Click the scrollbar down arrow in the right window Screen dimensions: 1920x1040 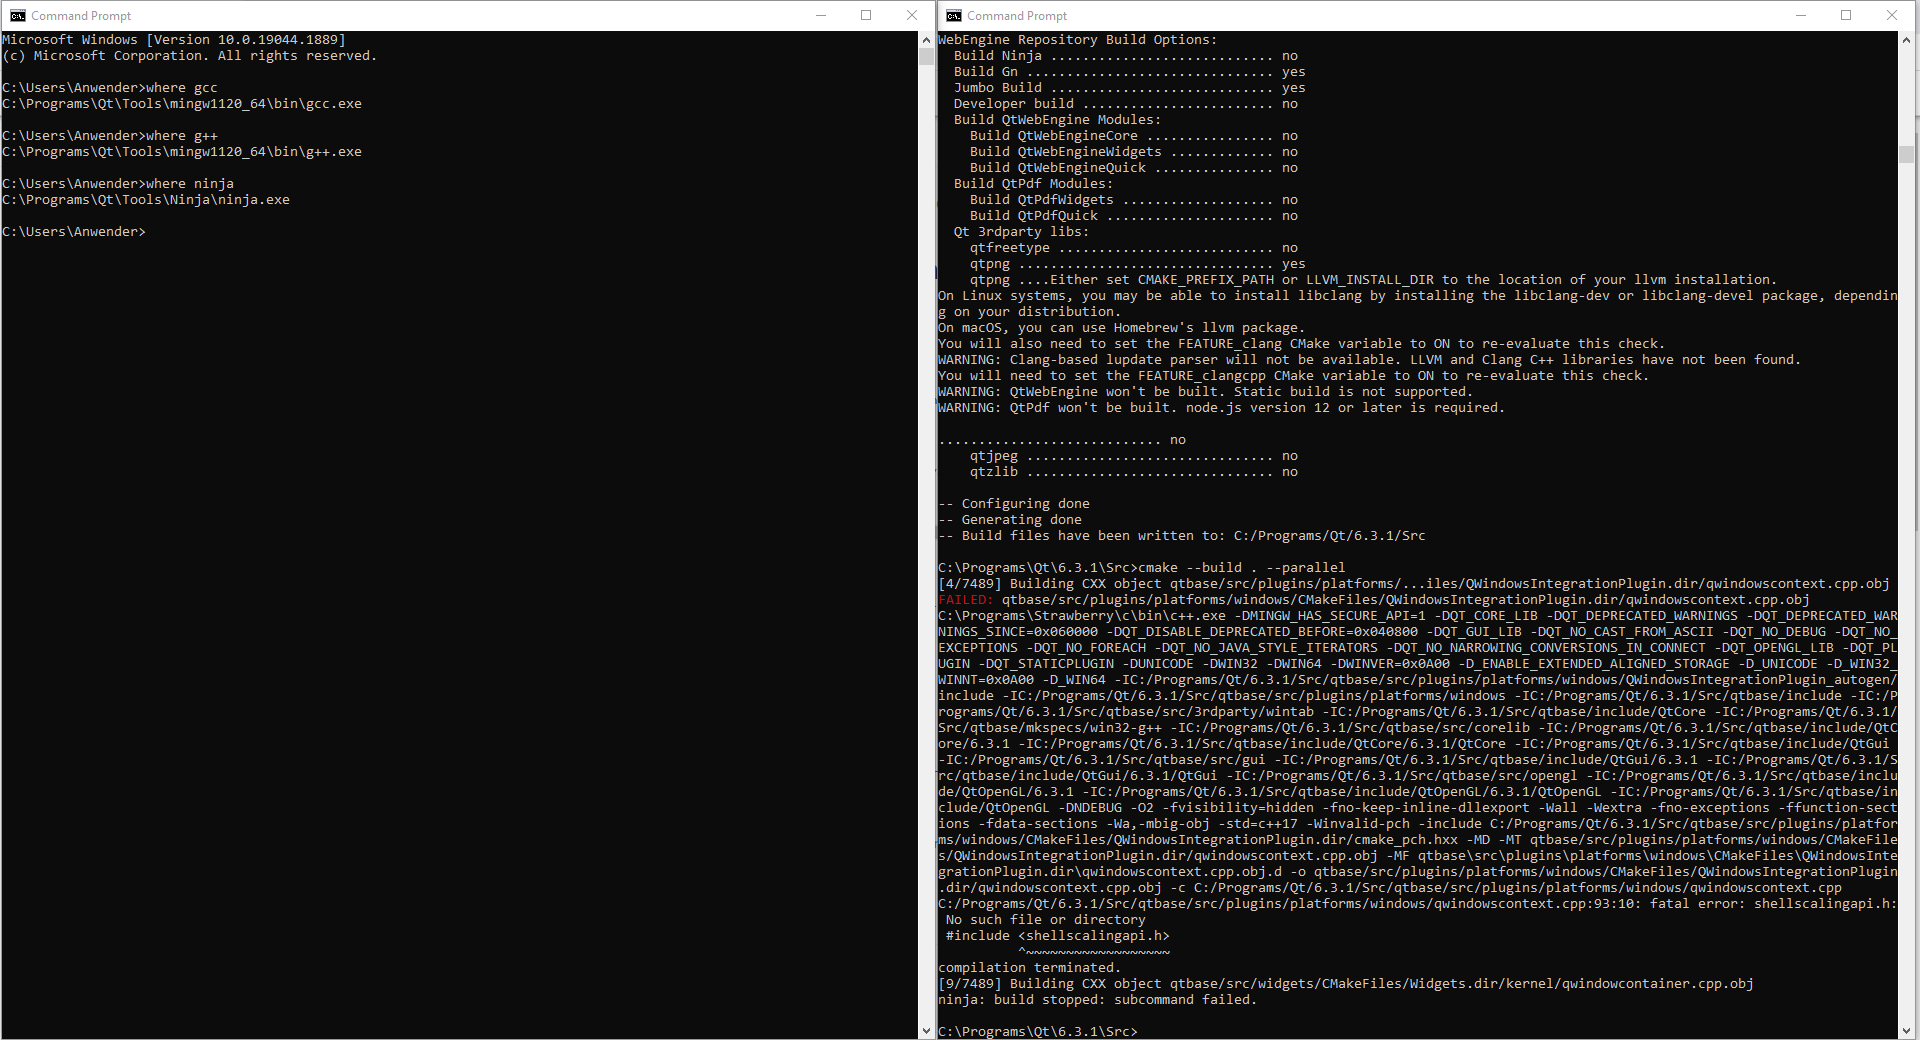[1906, 1030]
